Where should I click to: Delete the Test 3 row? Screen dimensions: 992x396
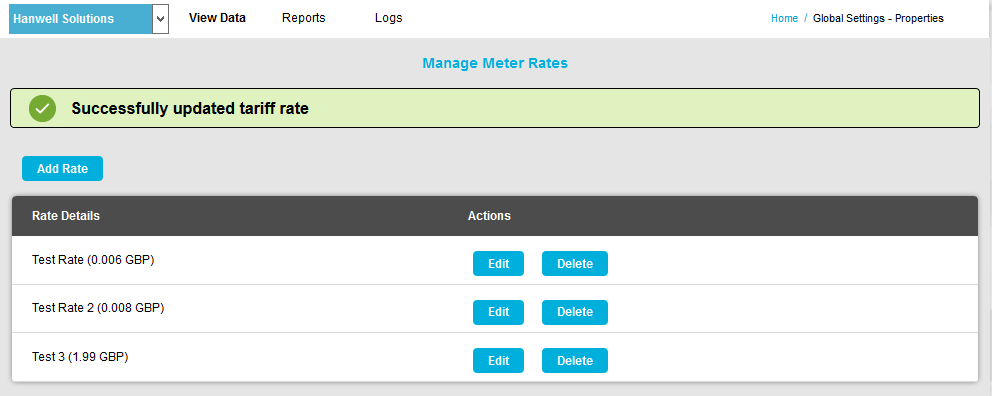(575, 361)
